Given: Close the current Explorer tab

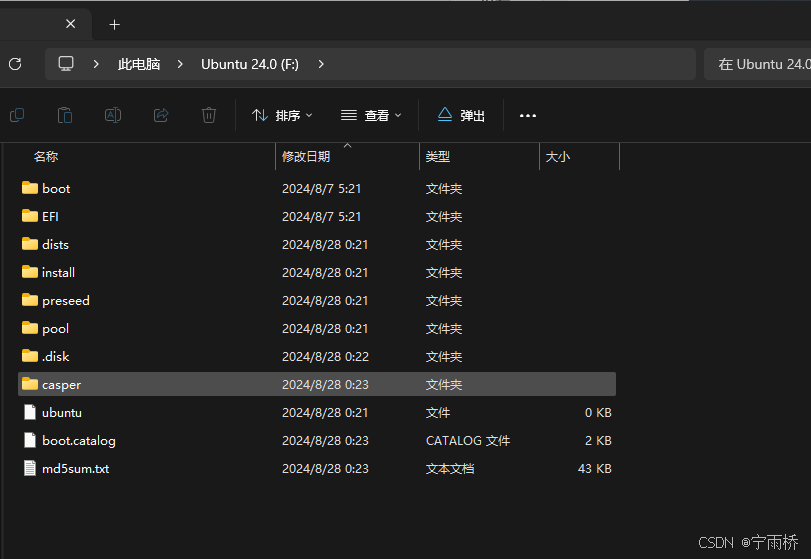Looking at the screenshot, I should (71, 24).
